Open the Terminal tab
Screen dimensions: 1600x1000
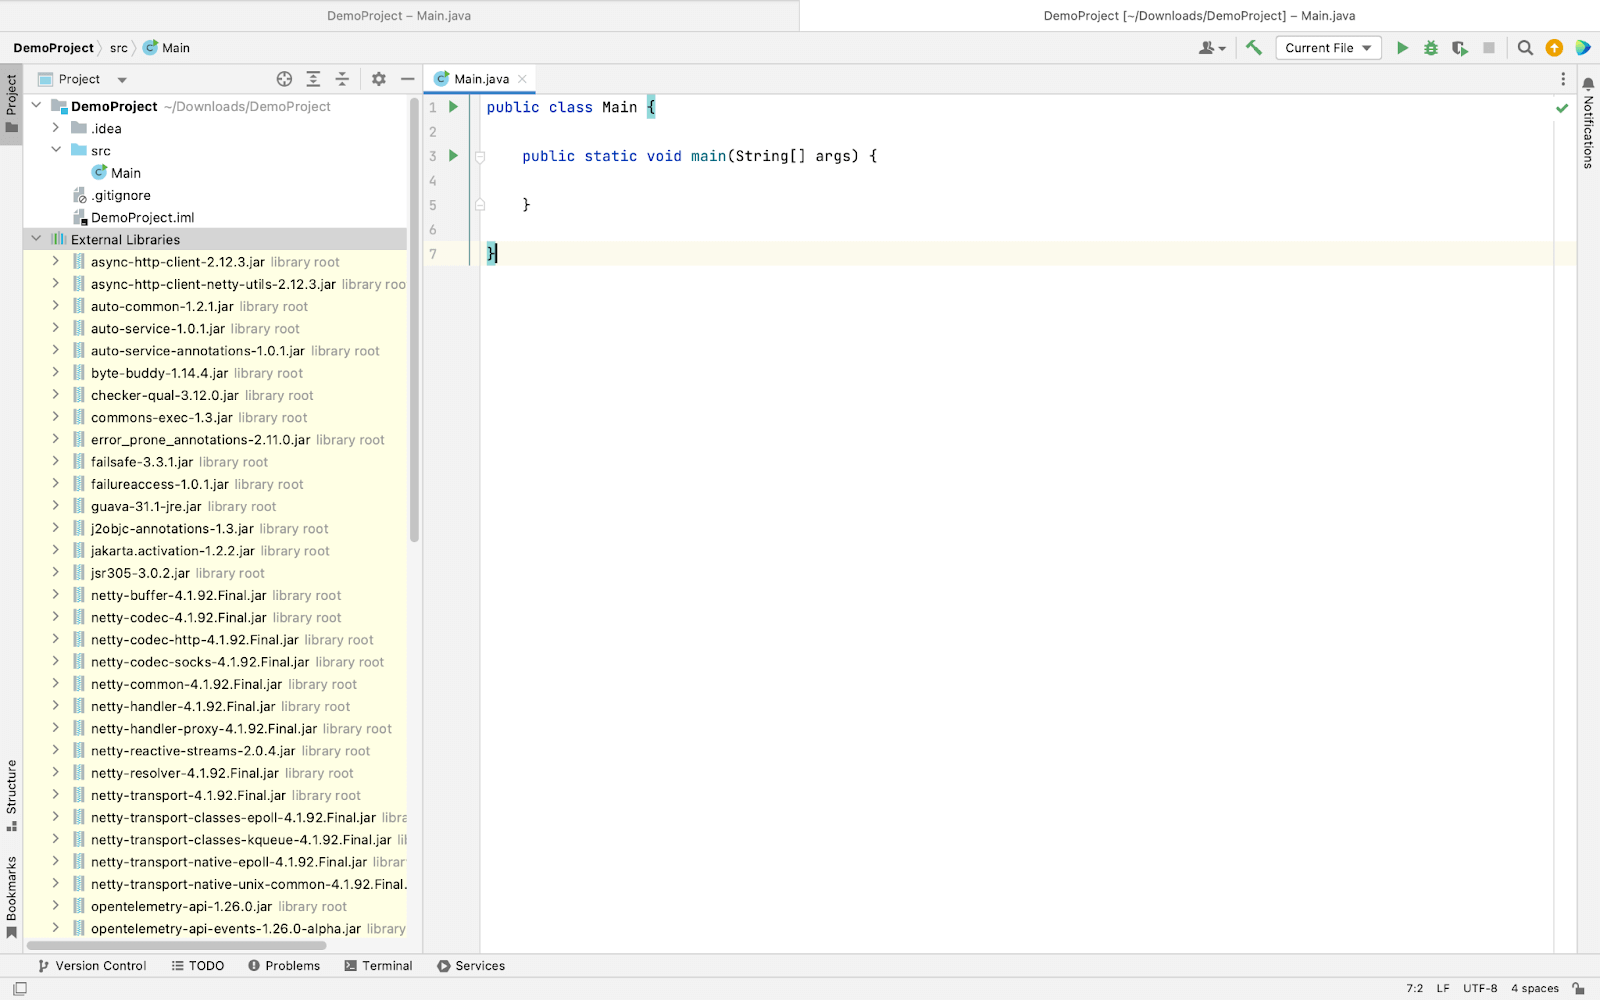(378, 966)
